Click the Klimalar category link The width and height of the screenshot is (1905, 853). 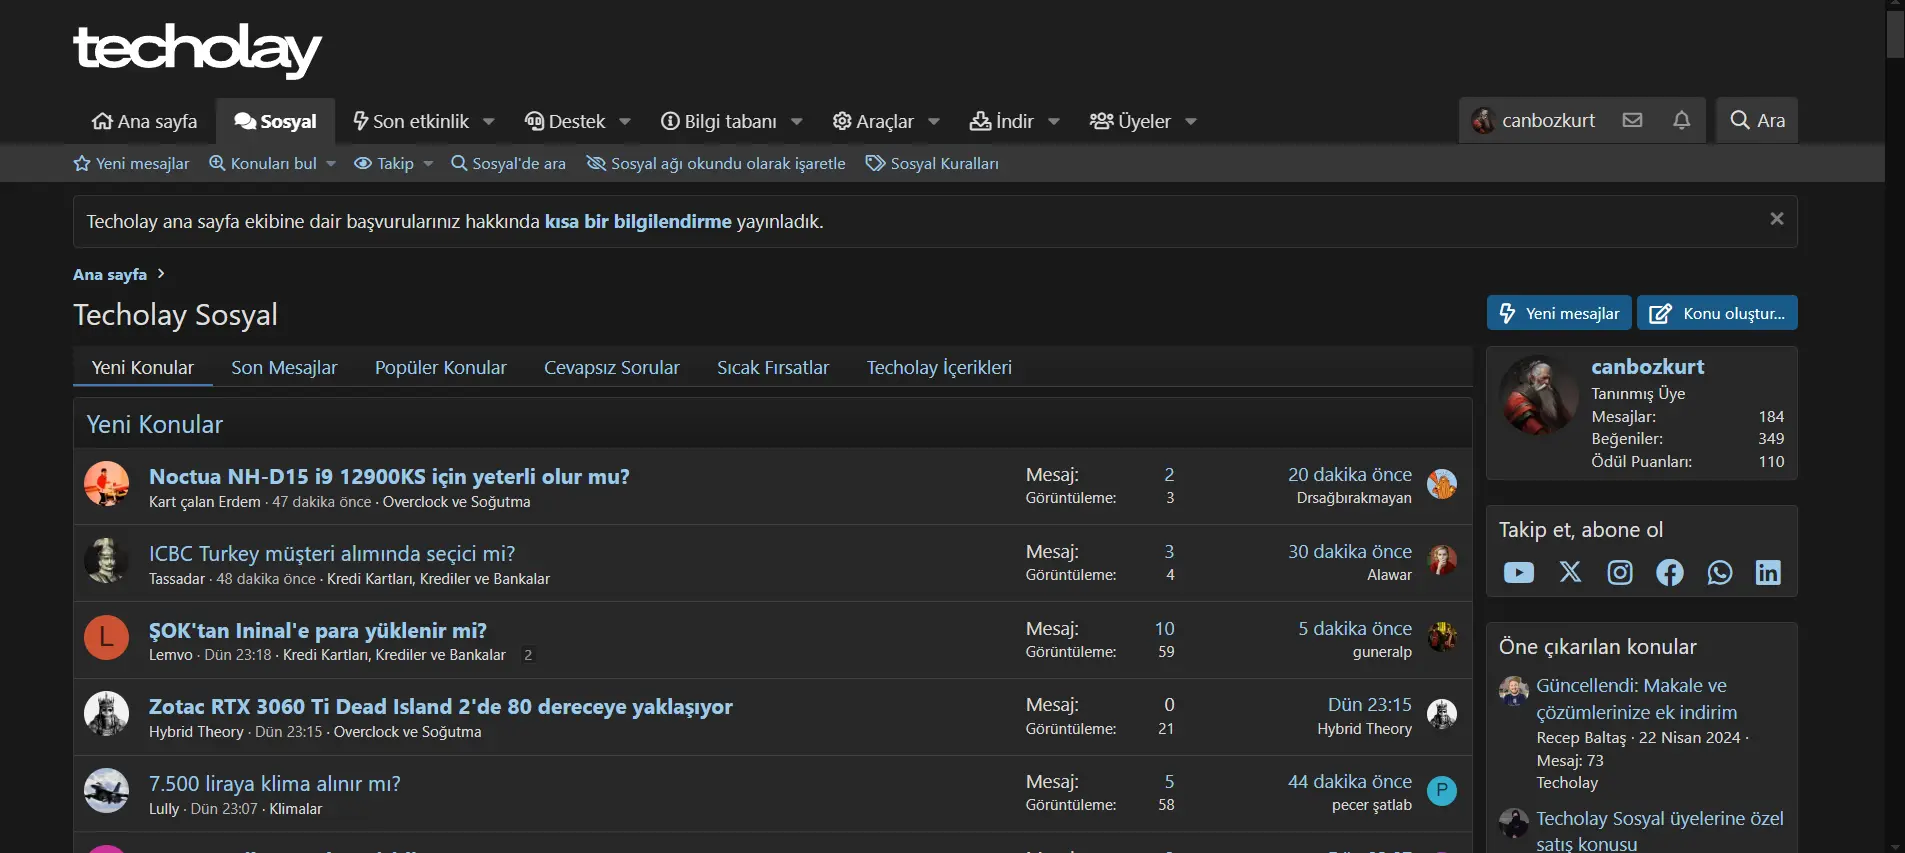click(296, 809)
